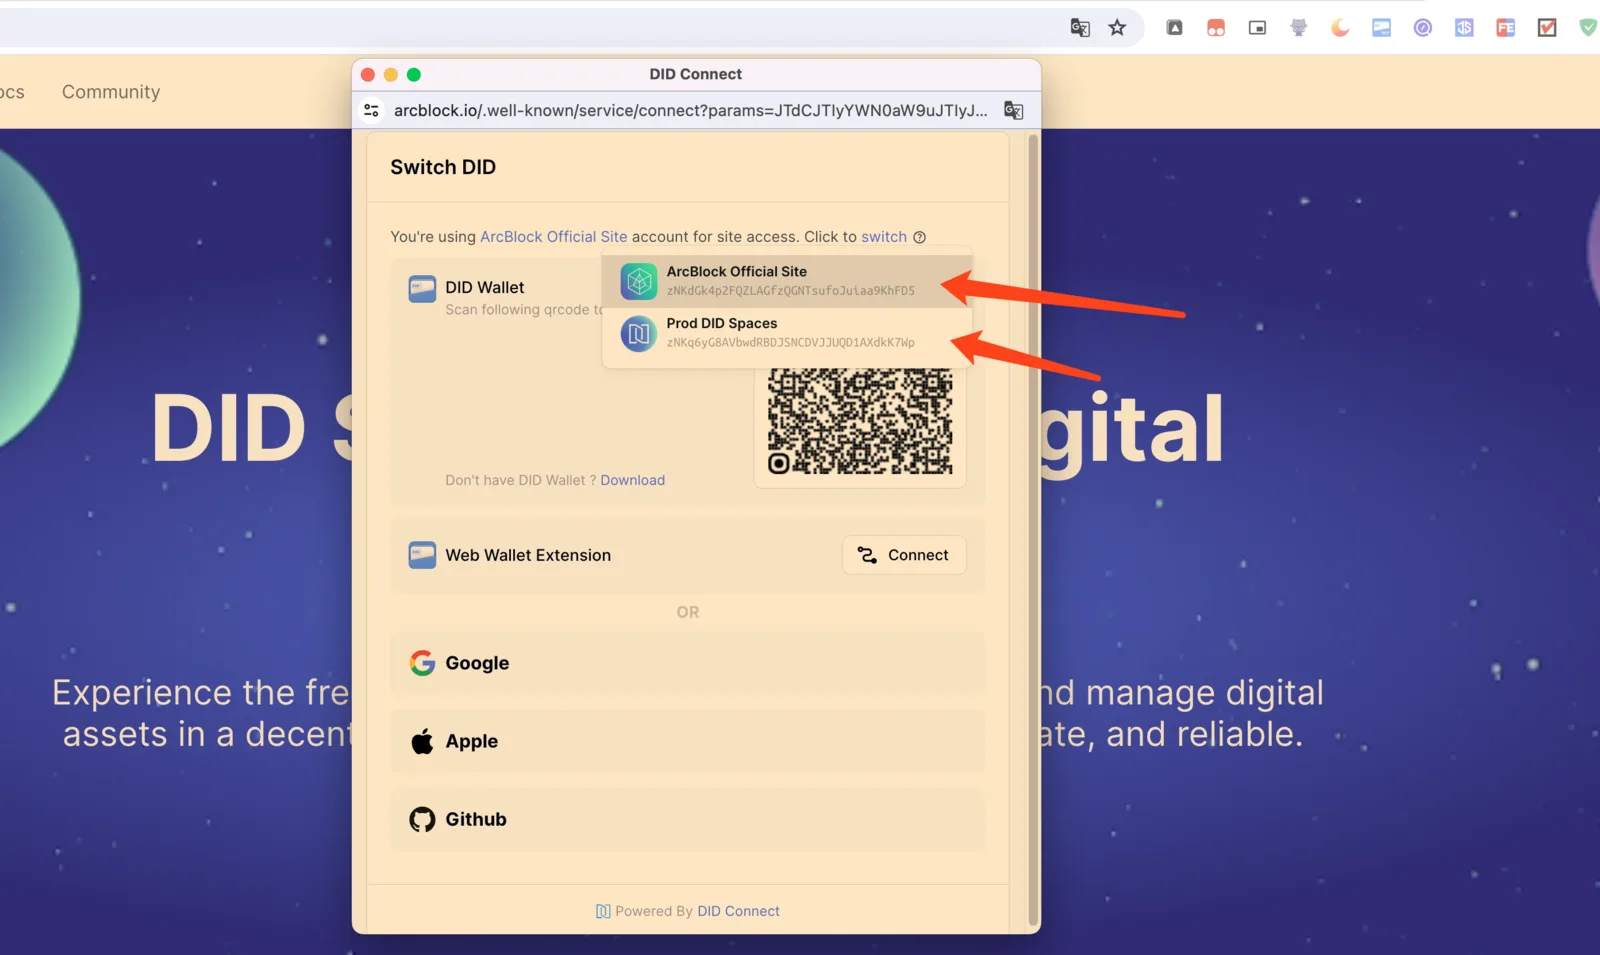1600x955 pixels.
Task: Click Prod DID Spaces address zNKq6yG8AVbwdRBDJSNCDVJJUQD1AXdkK7Wp
Action: tap(791, 343)
